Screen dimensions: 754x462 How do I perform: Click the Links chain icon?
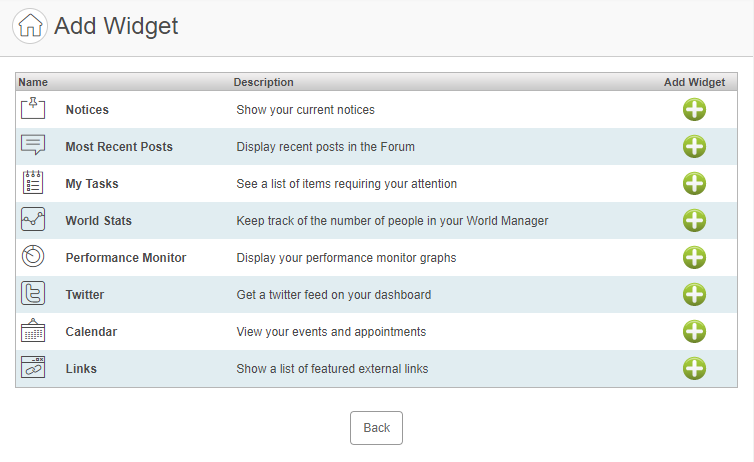[33, 367]
